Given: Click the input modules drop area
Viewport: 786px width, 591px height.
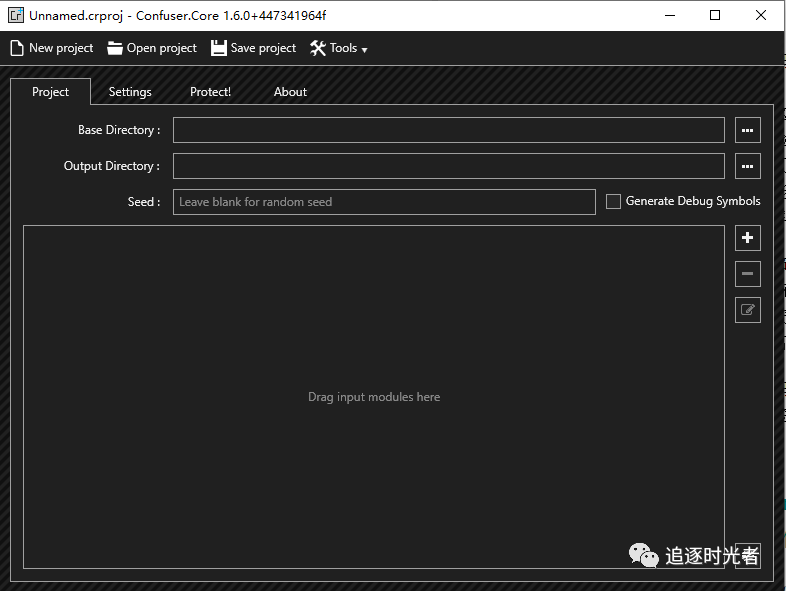Looking at the screenshot, I should coord(373,397).
